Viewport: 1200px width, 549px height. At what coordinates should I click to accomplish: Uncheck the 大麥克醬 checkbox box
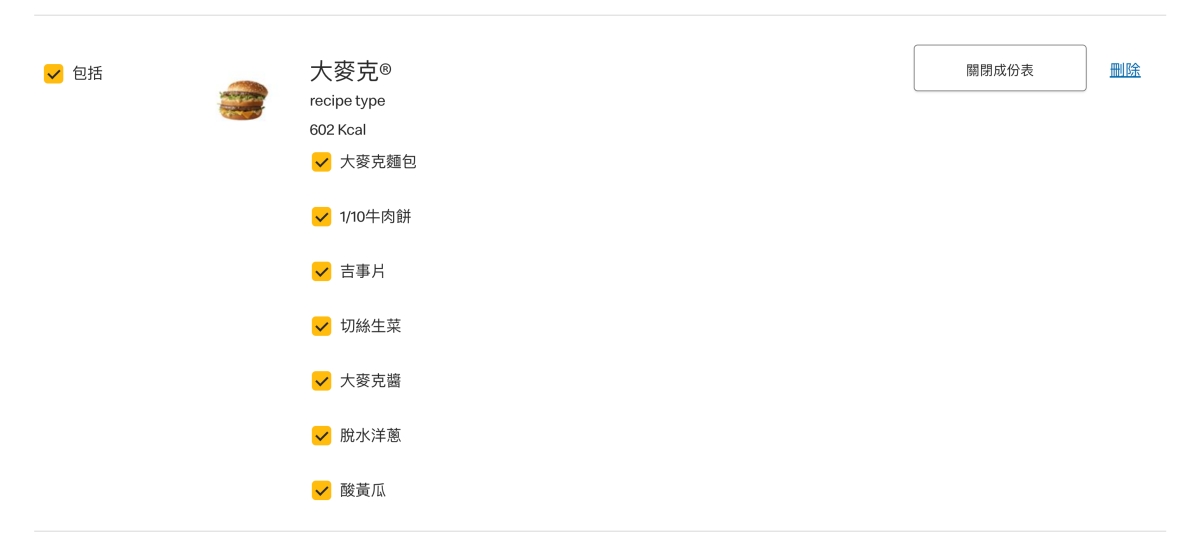pyautogui.click(x=321, y=381)
